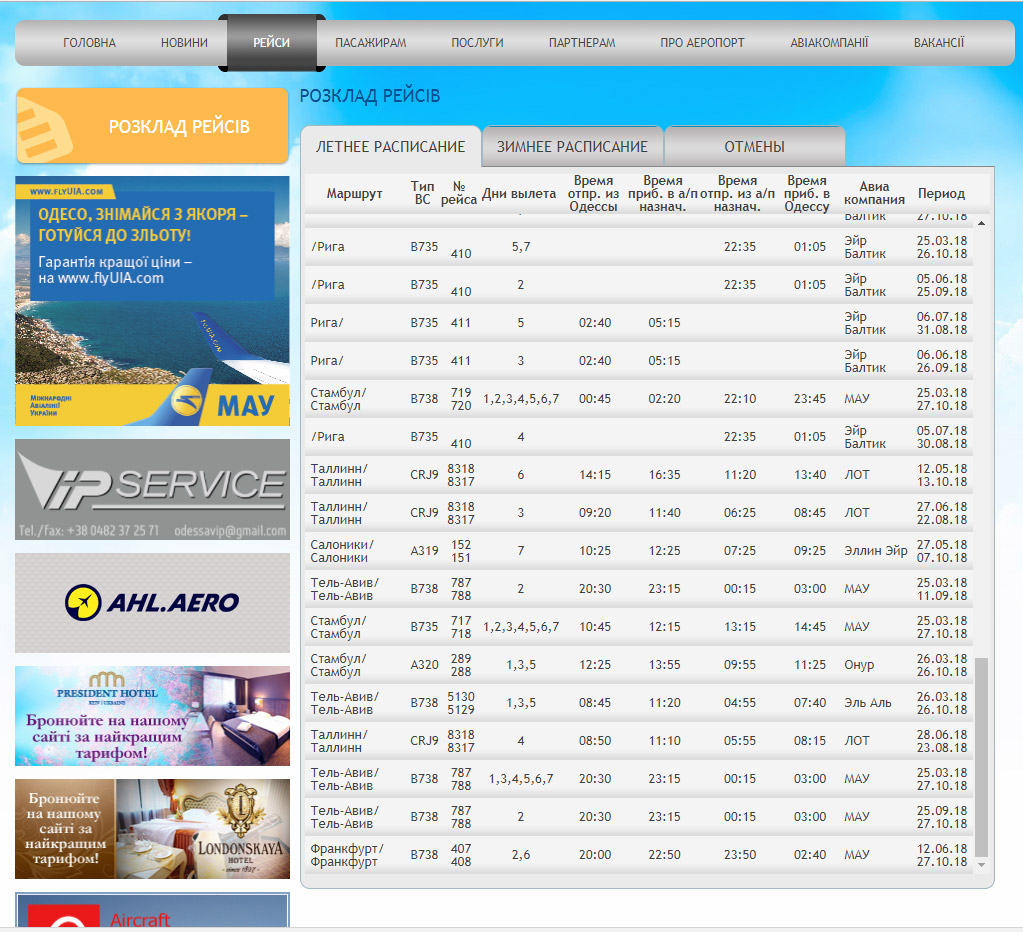Click the schedule icon on orange banner
The image size is (1023, 932).
point(44,132)
